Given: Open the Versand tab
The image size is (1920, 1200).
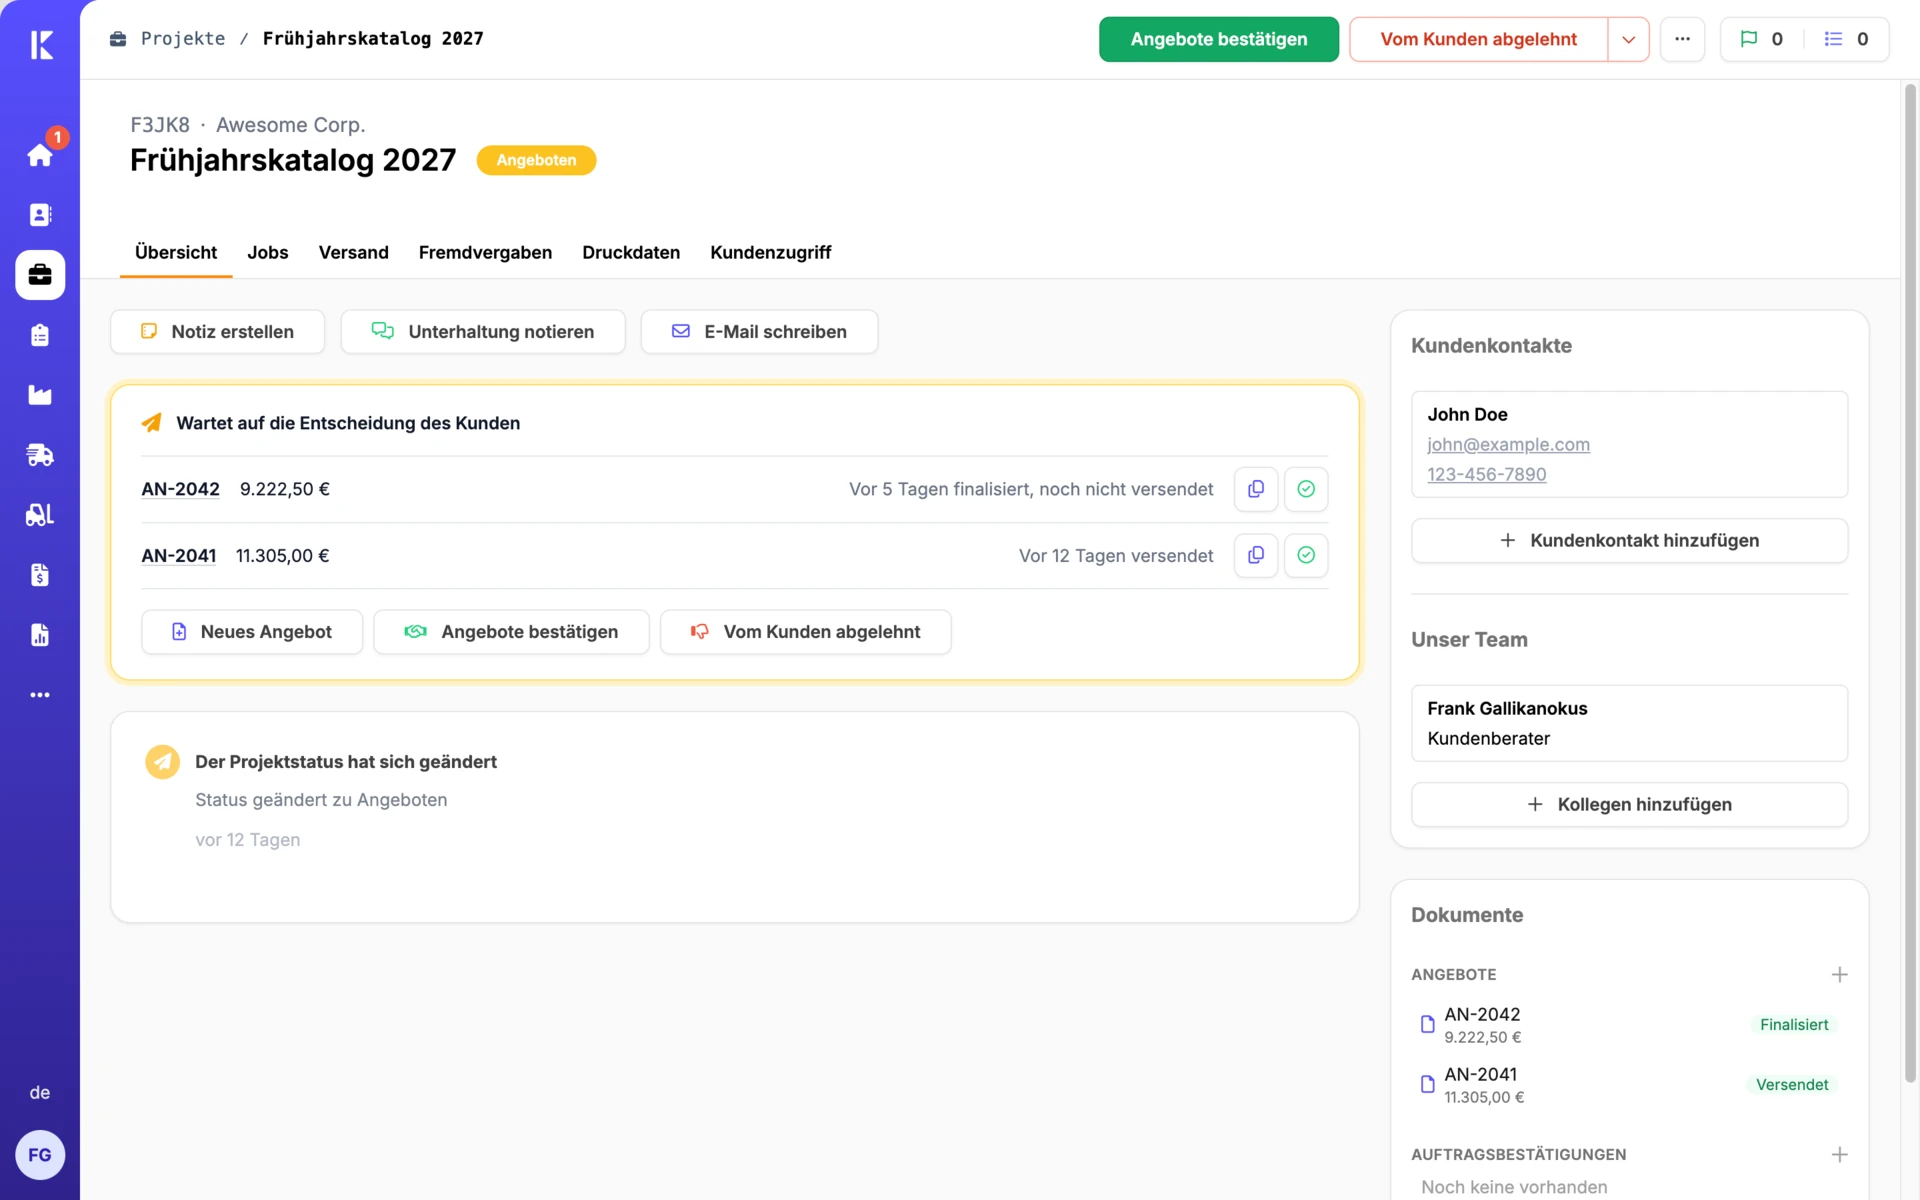Looking at the screenshot, I should [x=354, y=253].
